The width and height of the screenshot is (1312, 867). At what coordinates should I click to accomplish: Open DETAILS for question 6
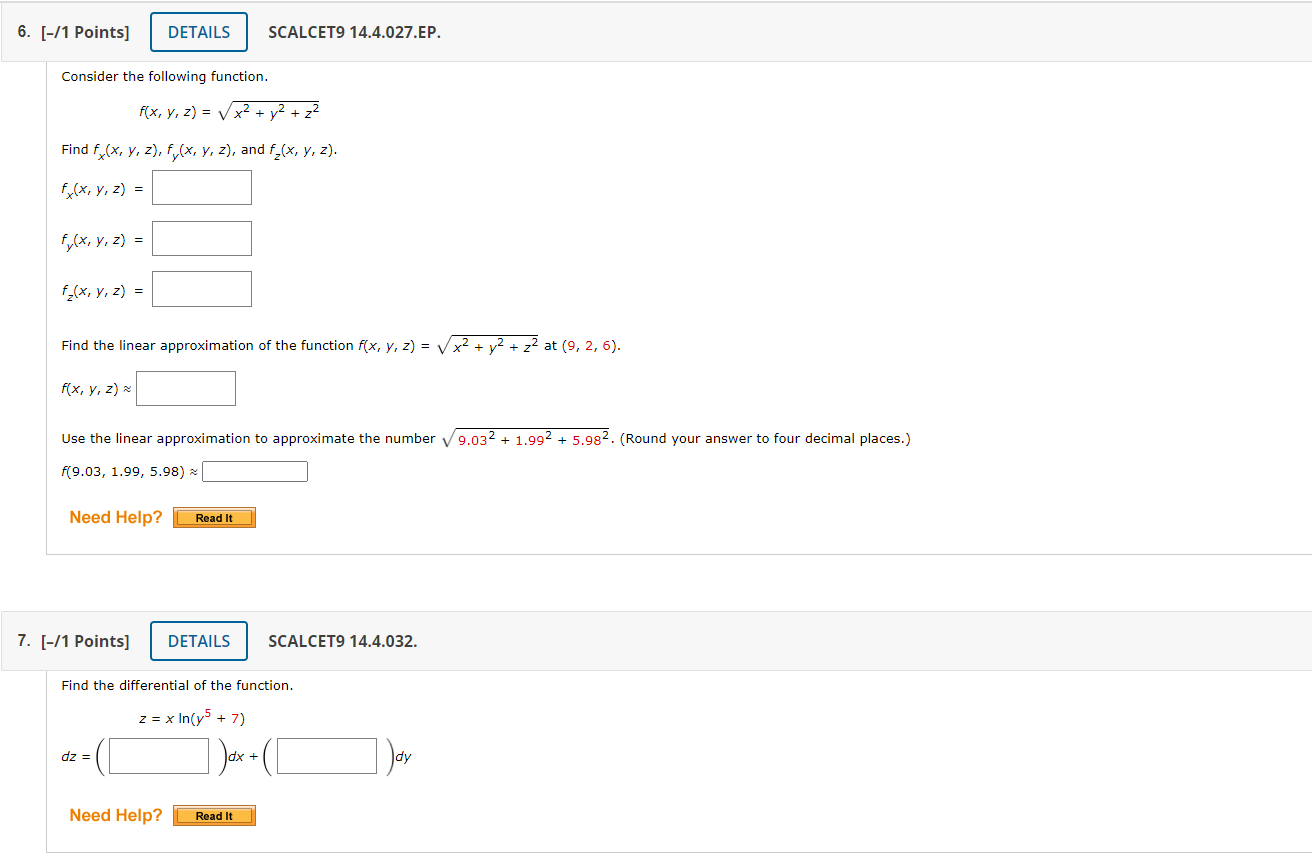(198, 31)
